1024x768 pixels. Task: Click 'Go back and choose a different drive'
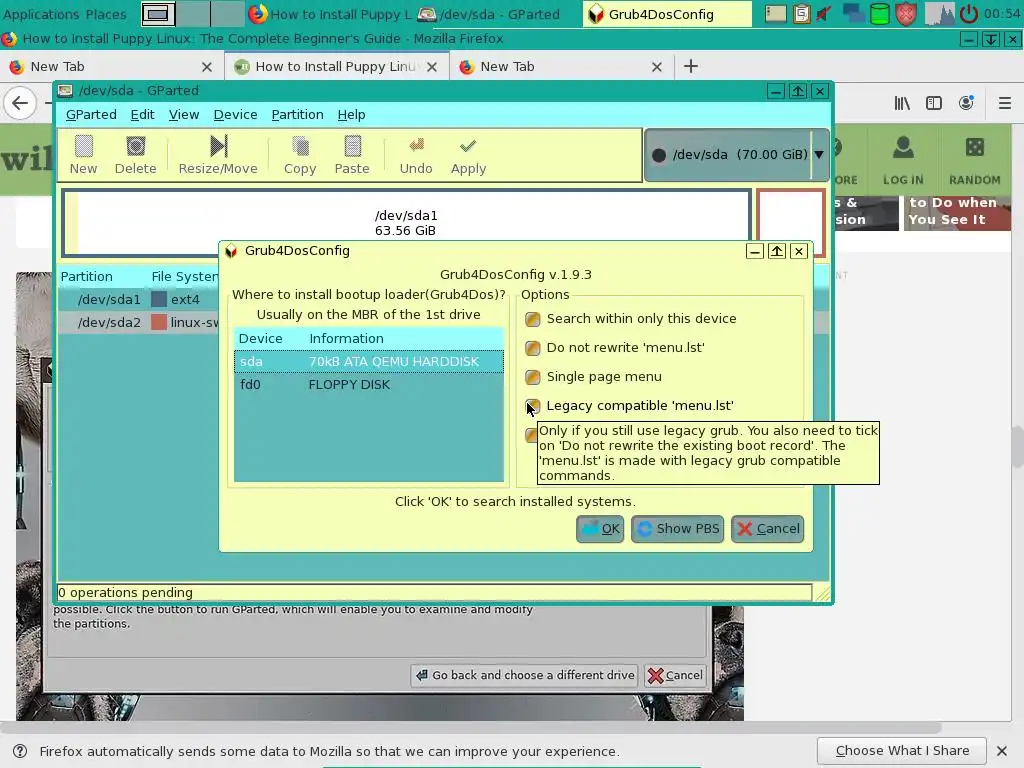525,675
